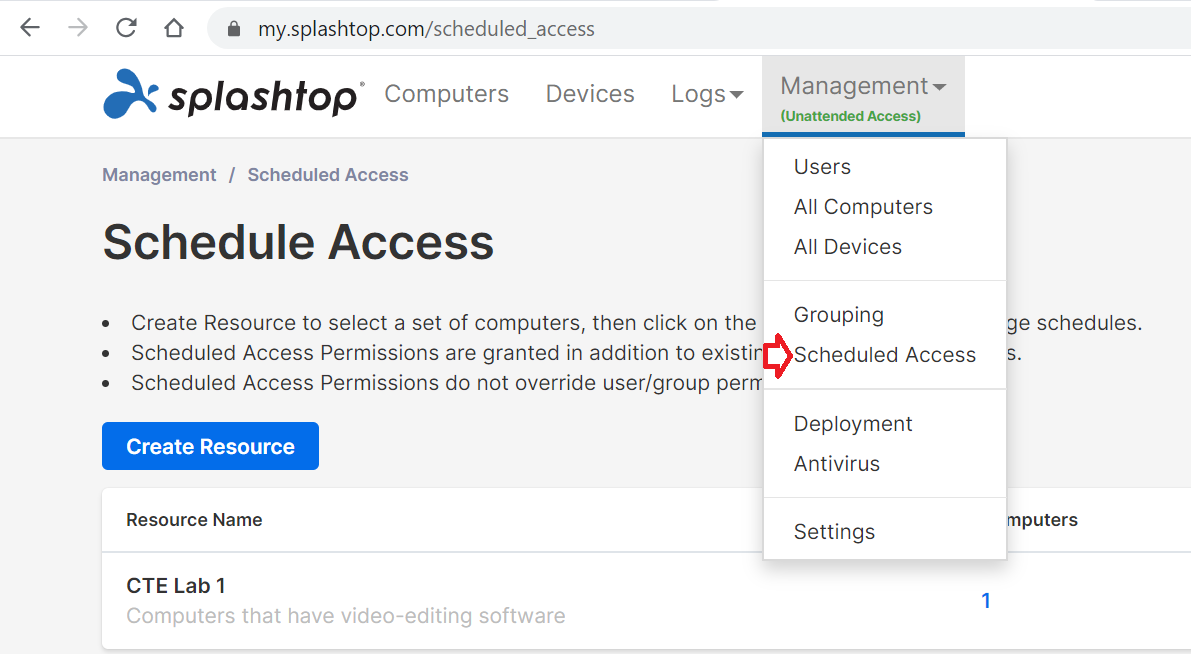This screenshot has height=654, width=1191.
Task: Open the Devices tab
Action: tap(590, 94)
